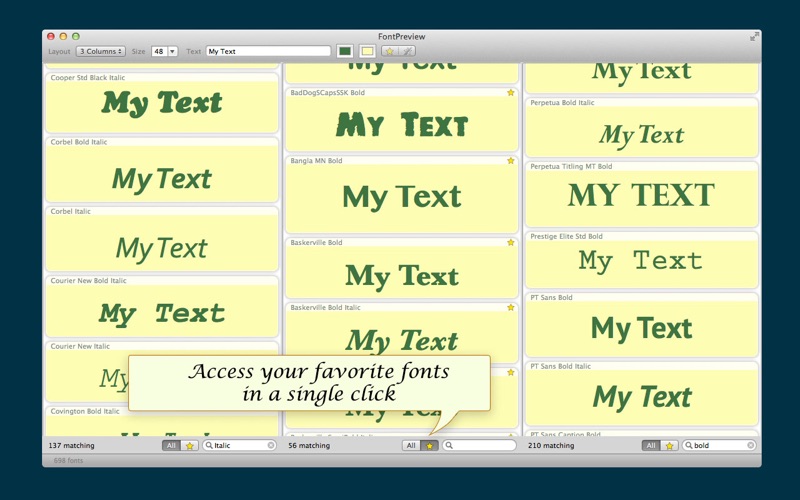Clear the 'bold' search filter
Screen dimensions: 800x500
click(x=751, y=446)
